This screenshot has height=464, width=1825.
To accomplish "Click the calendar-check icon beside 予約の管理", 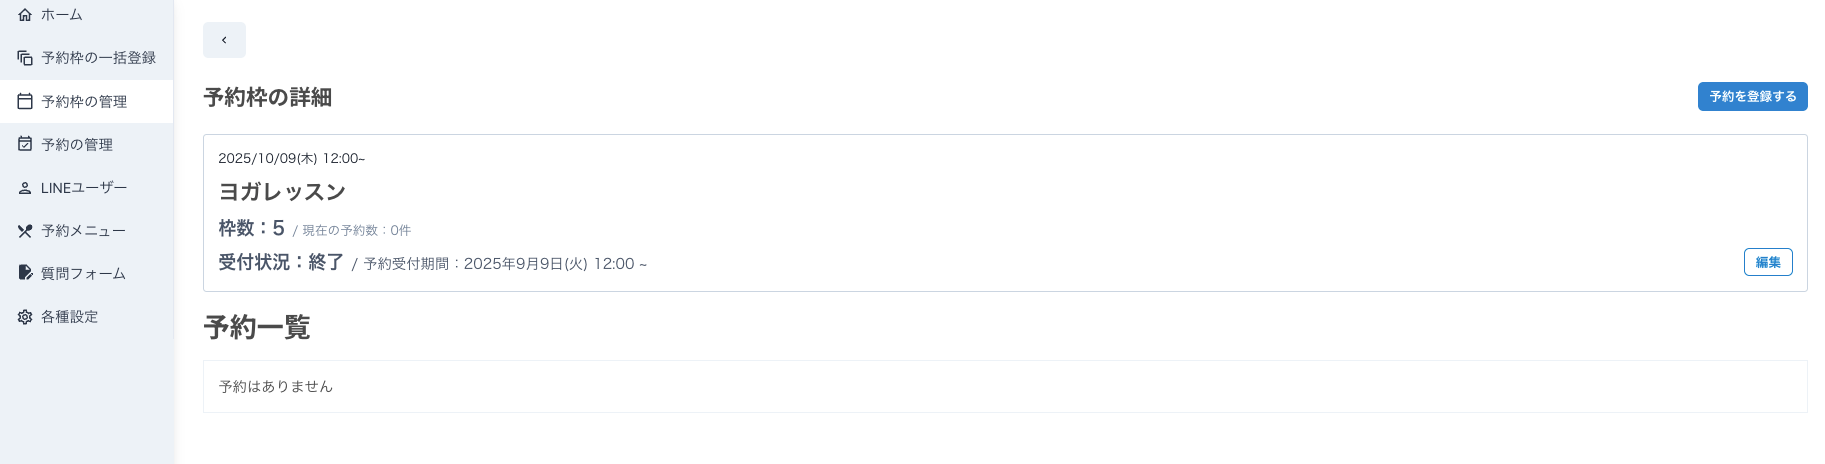I will coord(25,144).
